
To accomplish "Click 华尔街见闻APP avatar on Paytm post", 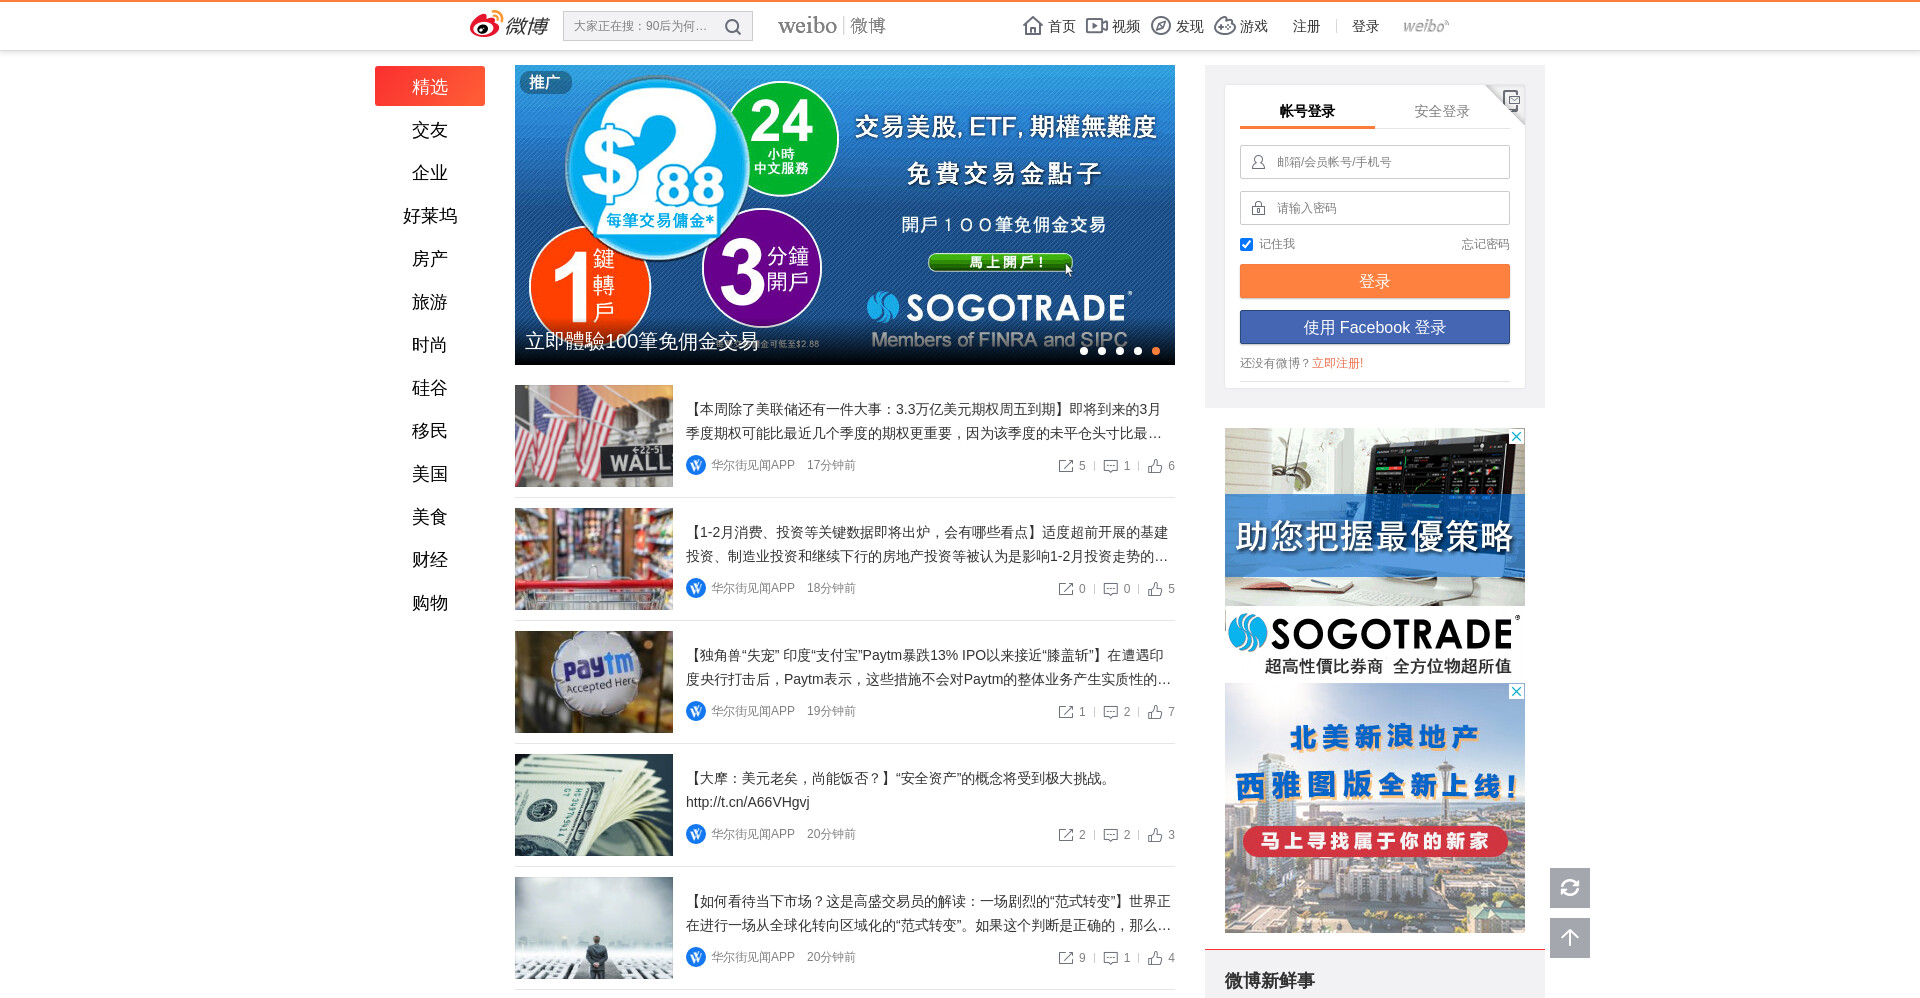I will [696, 711].
